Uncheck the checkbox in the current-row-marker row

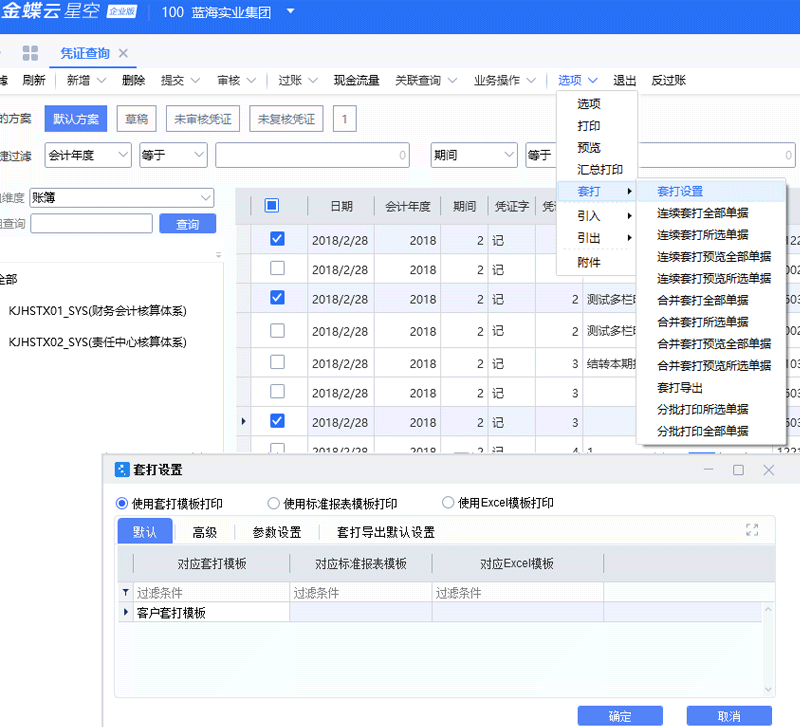coord(277,421)
